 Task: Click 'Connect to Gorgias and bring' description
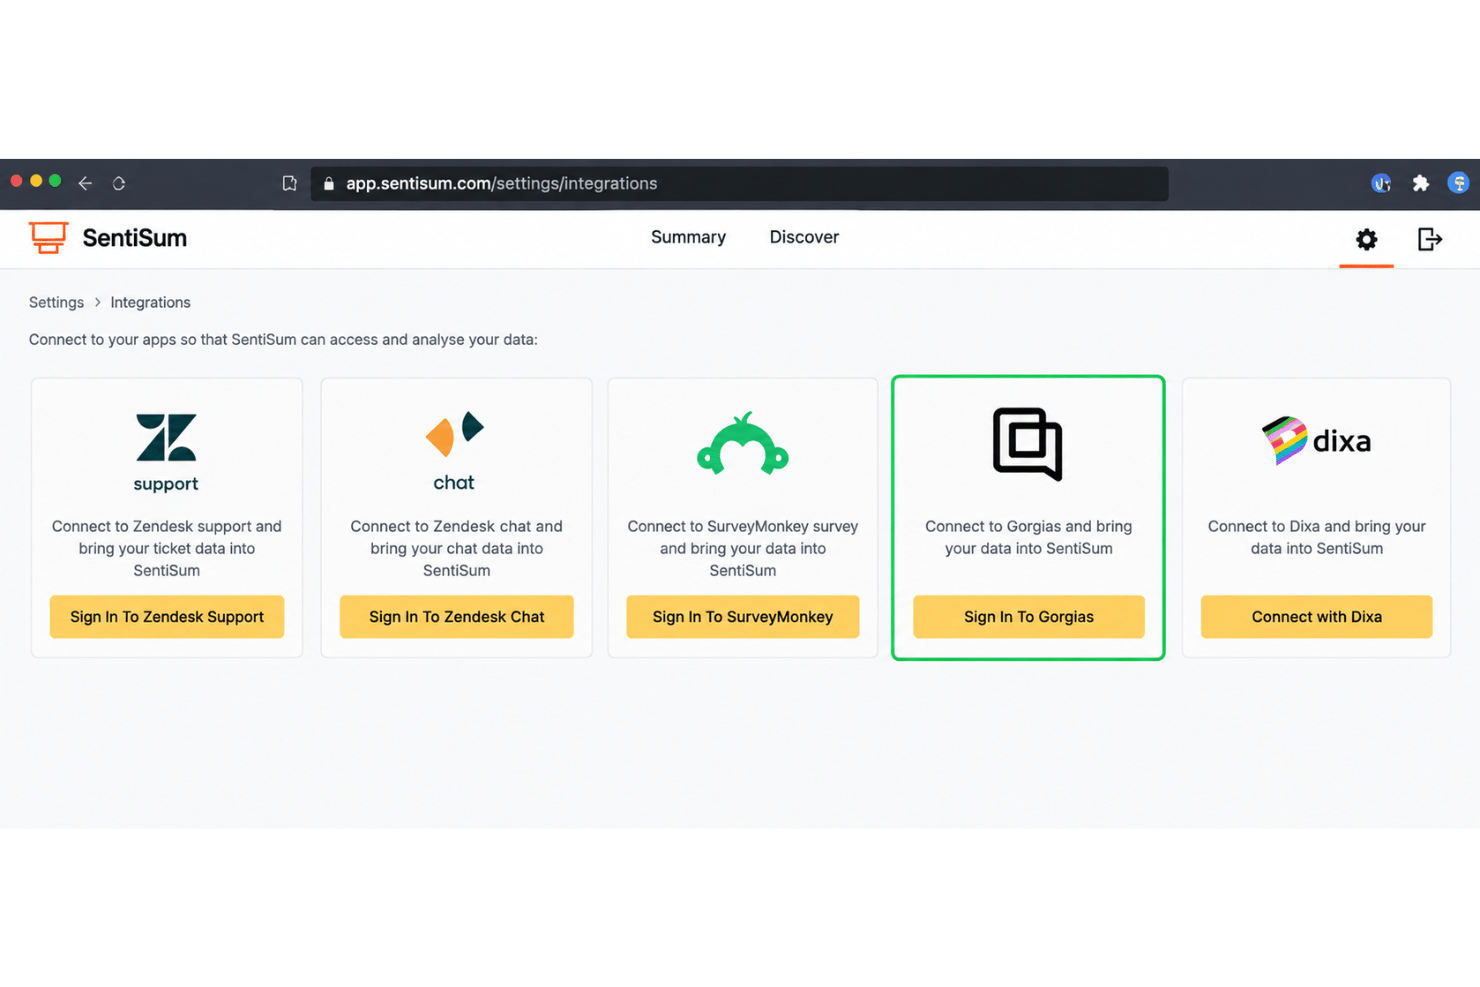tap(1029, 526)
